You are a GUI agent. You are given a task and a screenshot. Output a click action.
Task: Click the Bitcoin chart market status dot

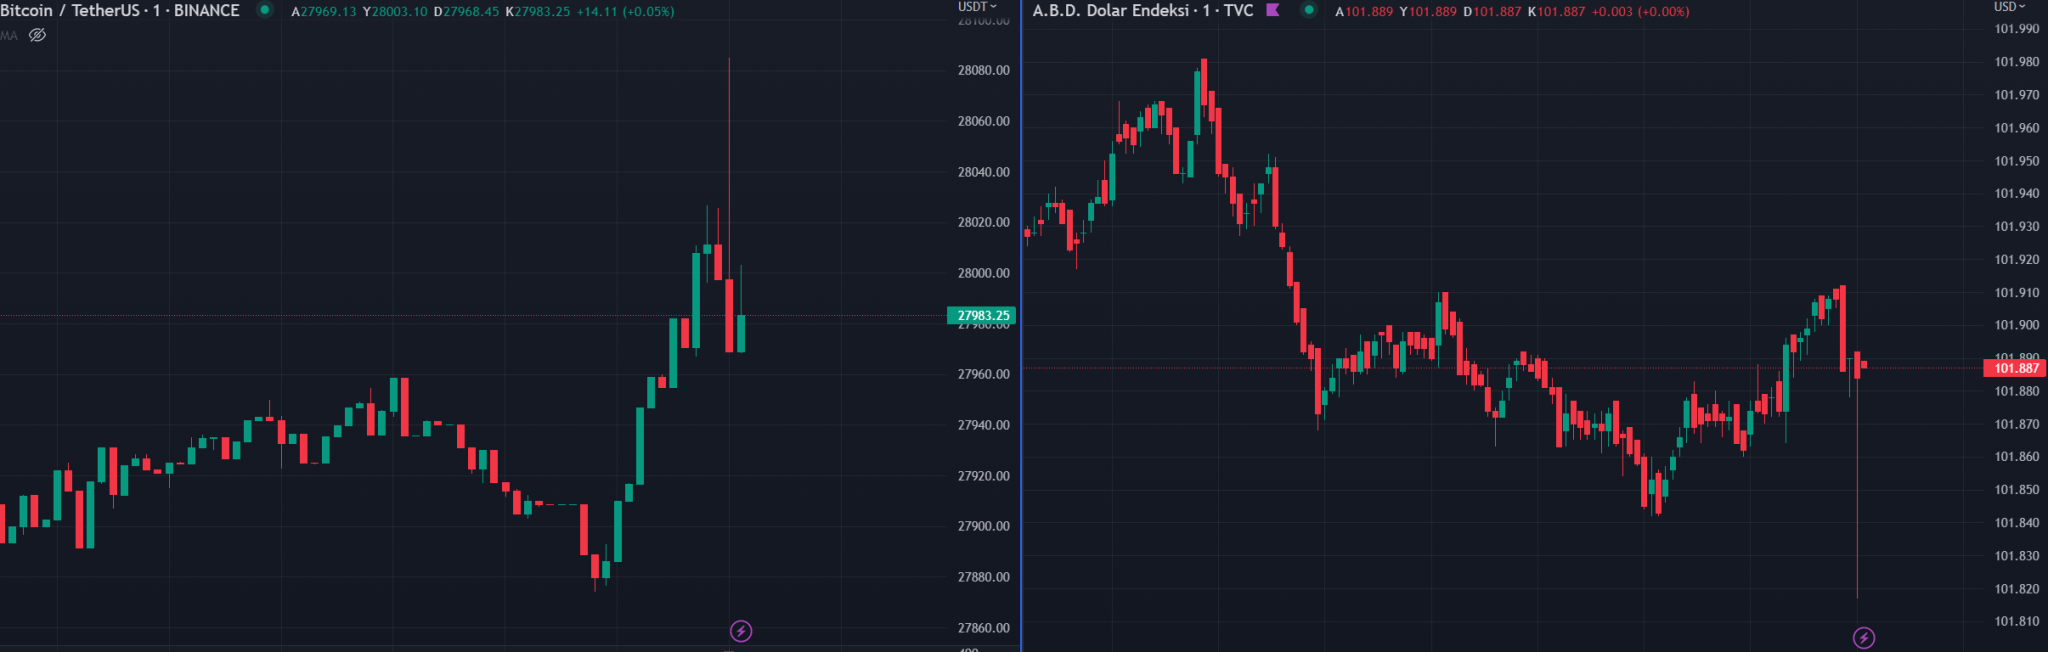coord(265,10)
